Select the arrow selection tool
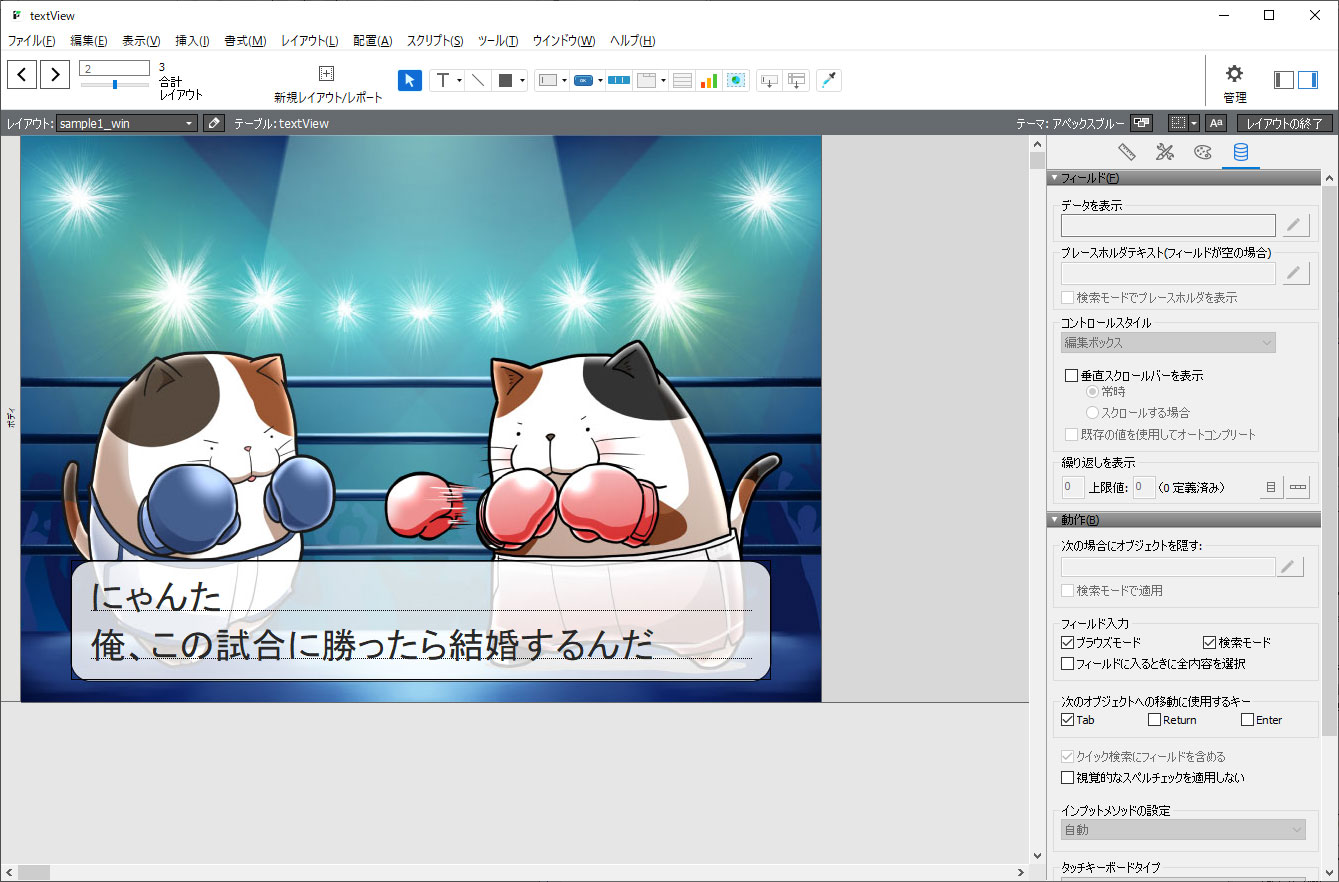 (410, 81)
